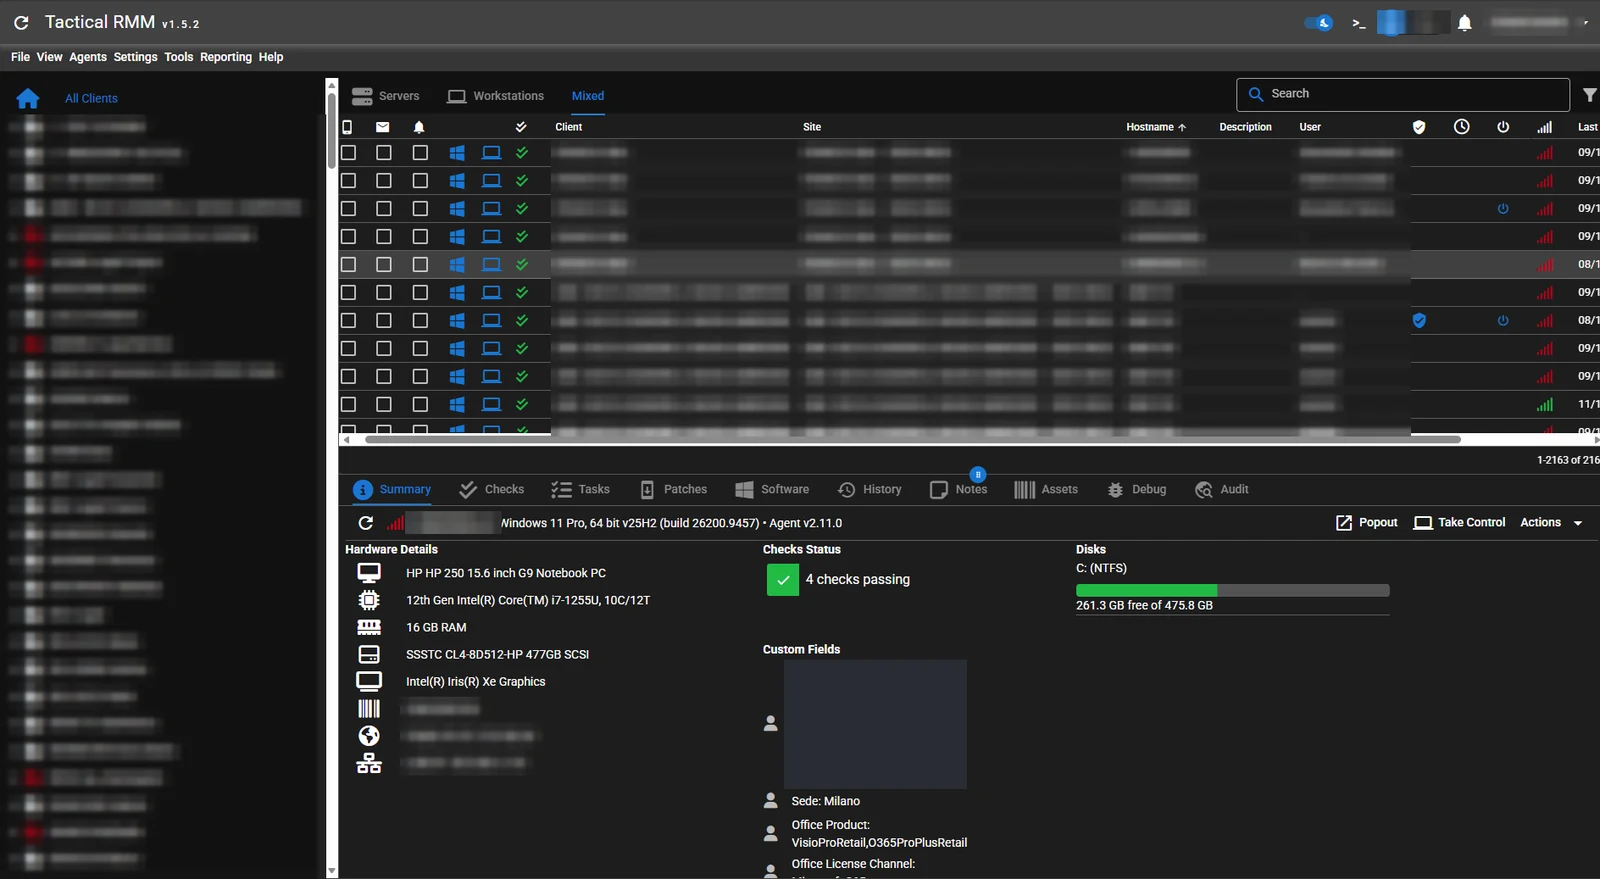Open the Agents menu
This screenshot has height=879, width=1600.
tap(88, 57)
